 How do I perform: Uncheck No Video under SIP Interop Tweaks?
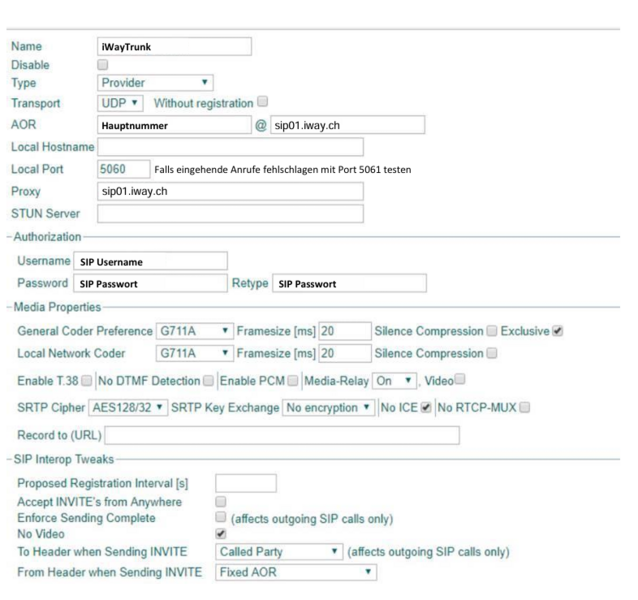coord(221,533)
